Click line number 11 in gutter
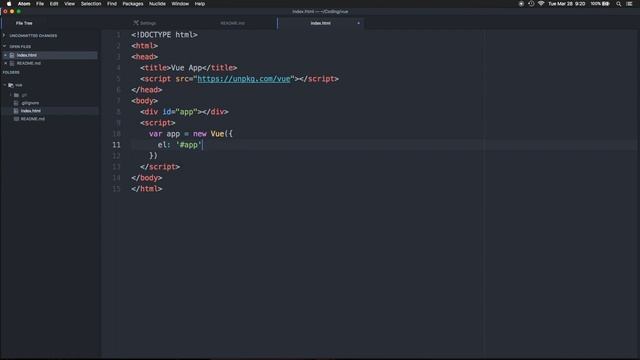This screenshot has width=640, height=360. click(116, 145)
